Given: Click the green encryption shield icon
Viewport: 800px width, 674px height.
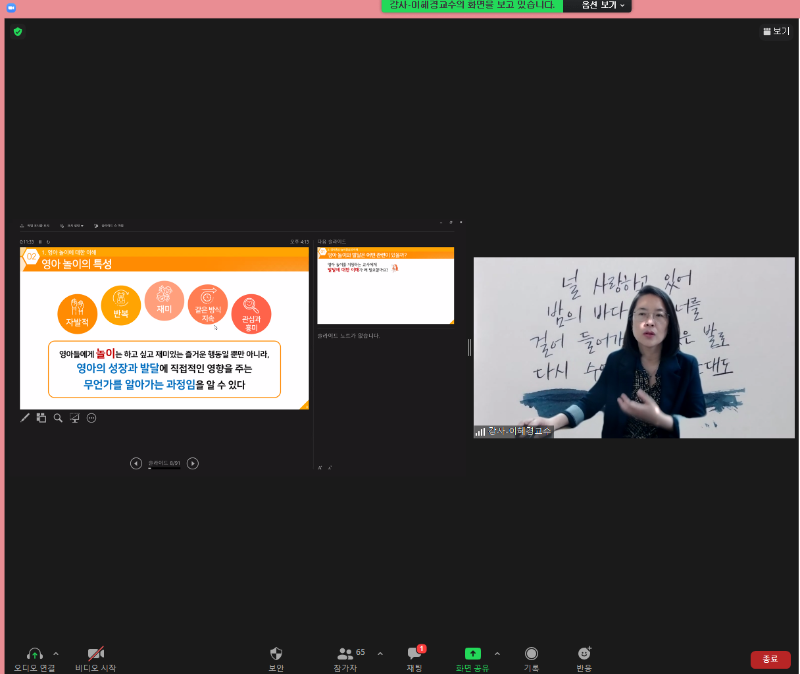Looking at the screenshot, I should [x=17, y=32].
